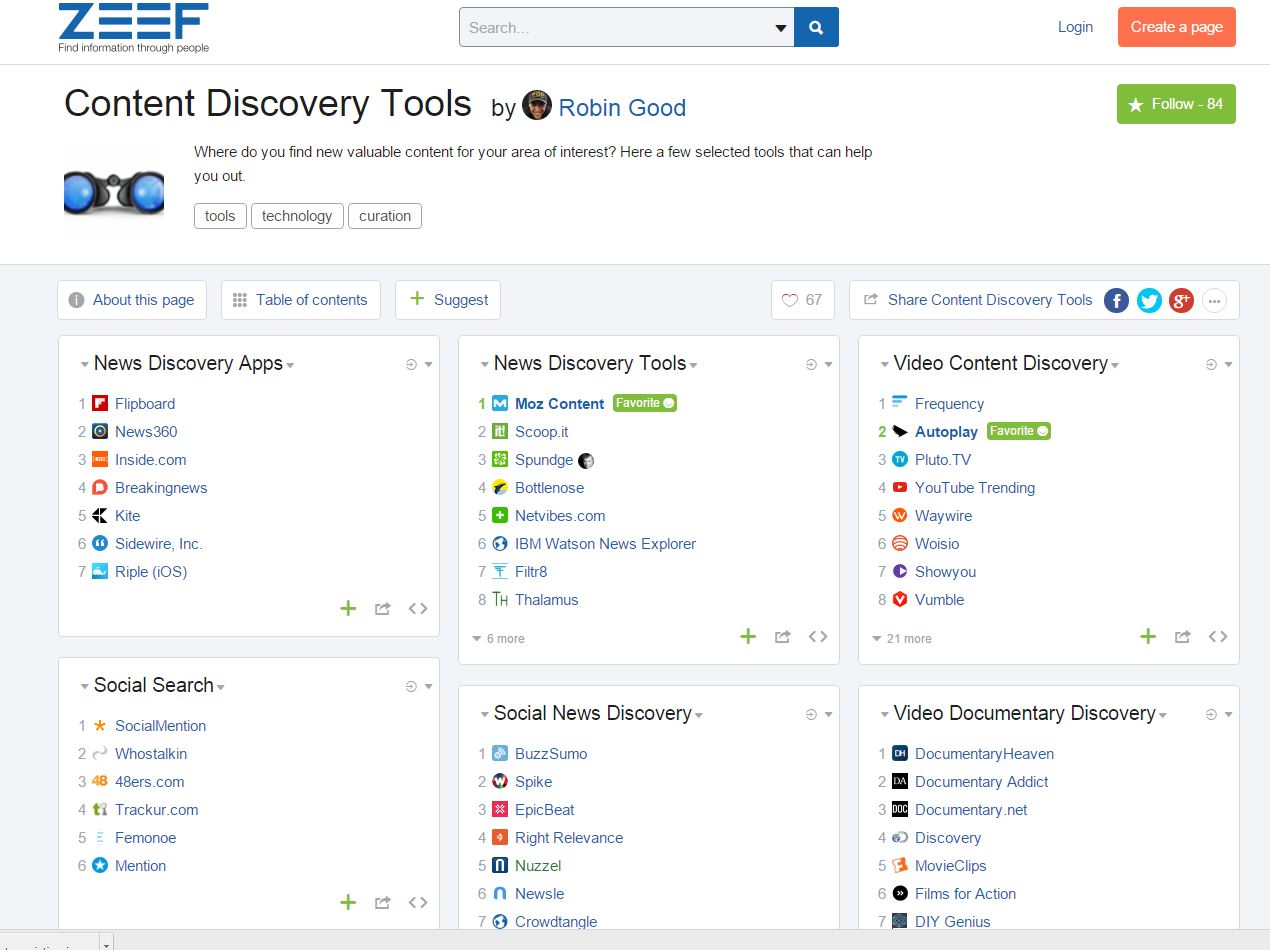Open IBM Watson News Explorer link
Viewport: 1270px width, 950px height.
(x=605, y=544)
